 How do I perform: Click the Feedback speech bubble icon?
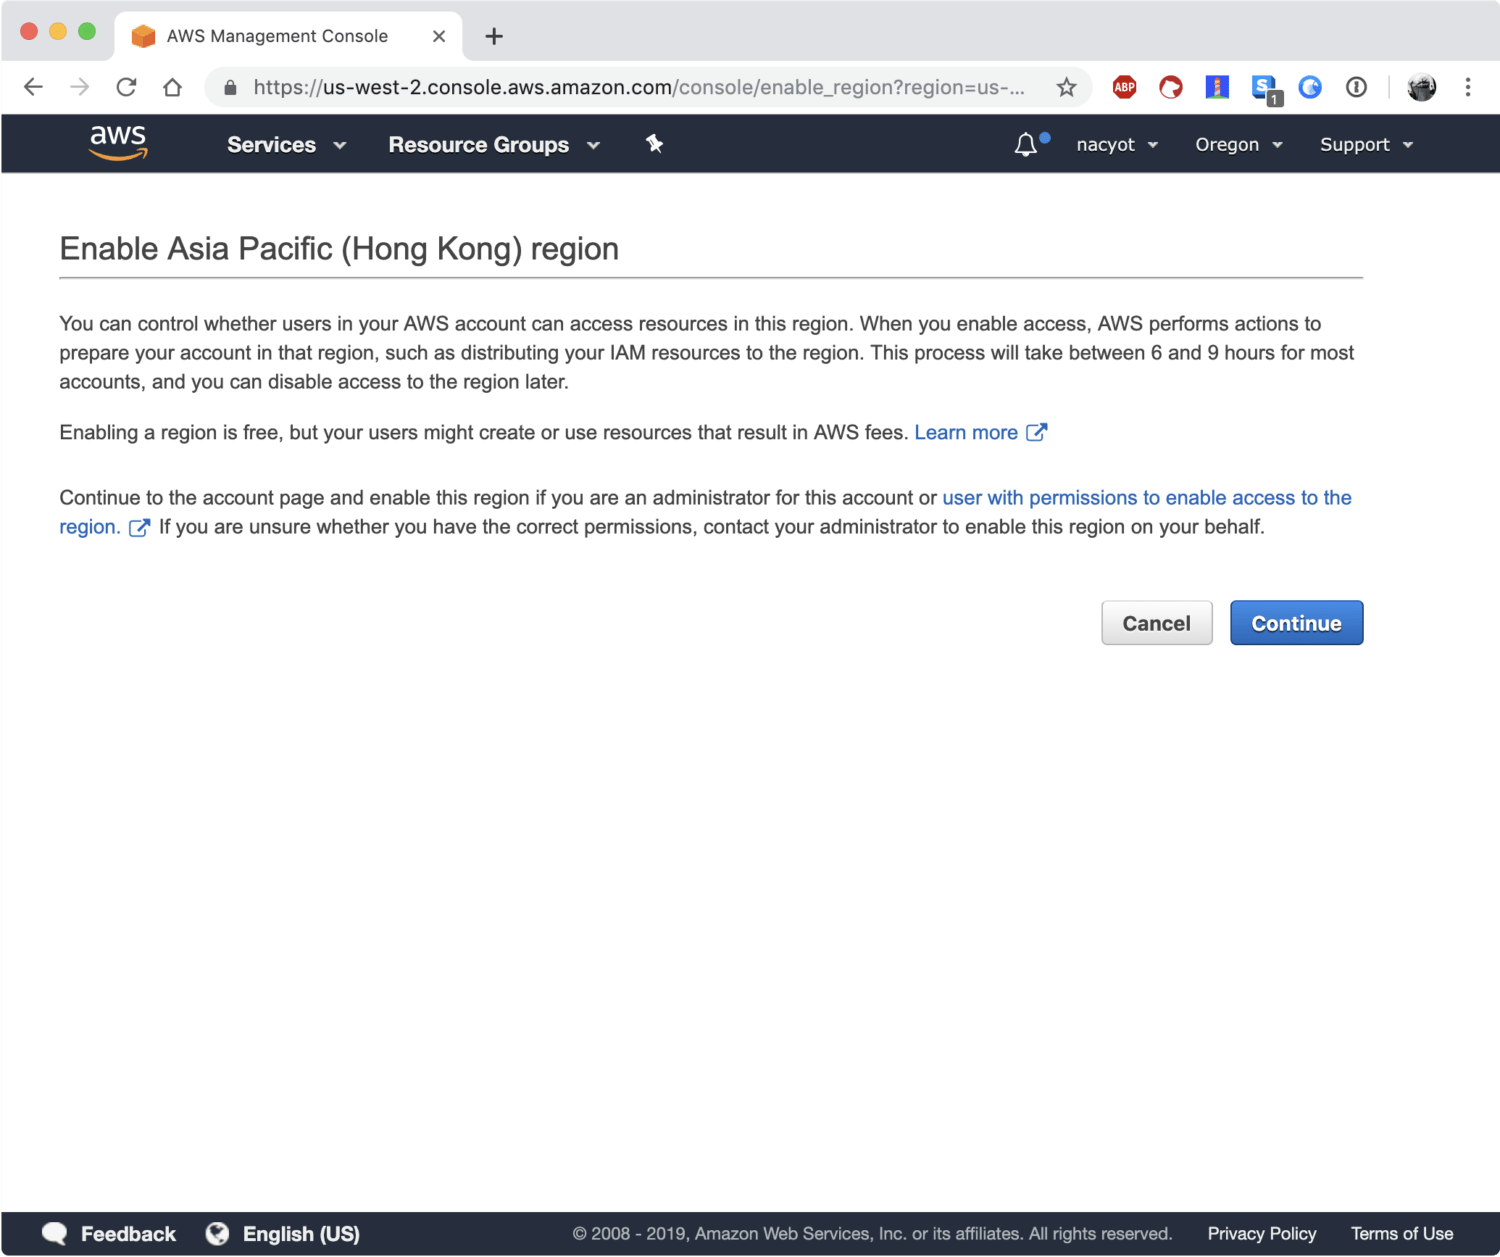click(55, 1233)
